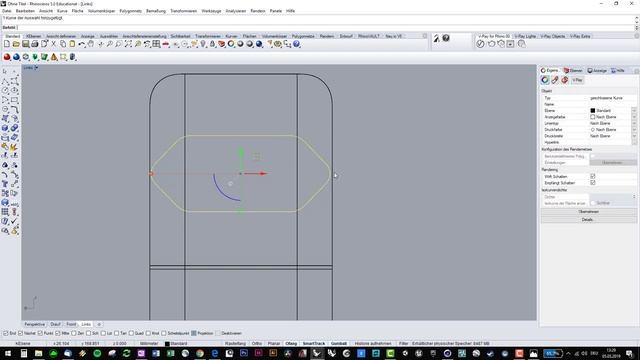Open the Datei menu
This screenshot has height=360, width=640.
click(7, 11)
